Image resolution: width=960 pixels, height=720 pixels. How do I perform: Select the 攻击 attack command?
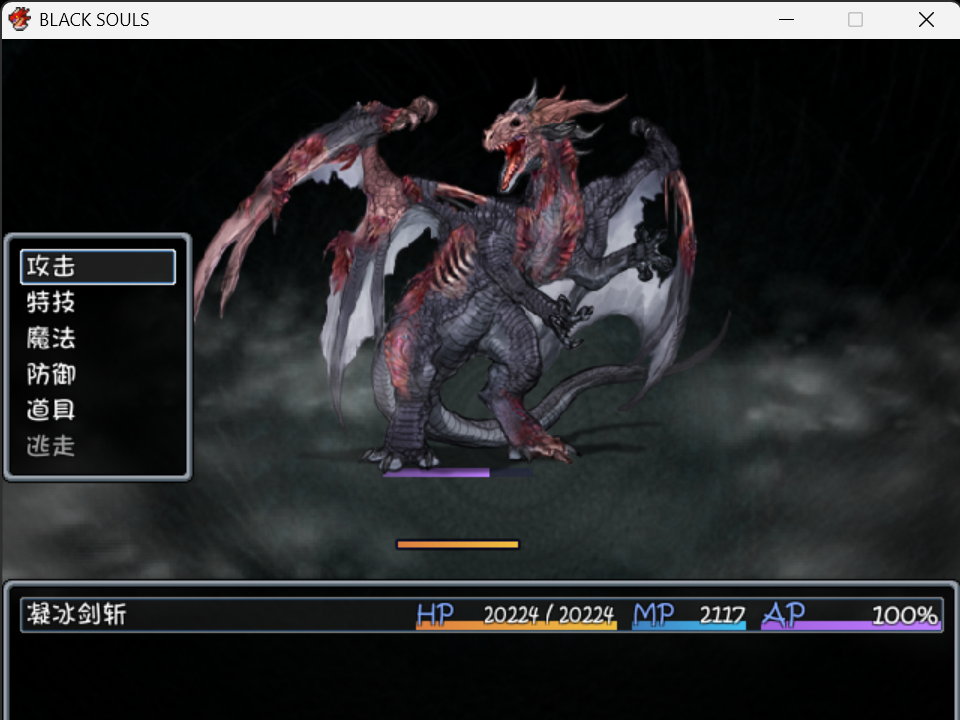(x=98, y=267)
